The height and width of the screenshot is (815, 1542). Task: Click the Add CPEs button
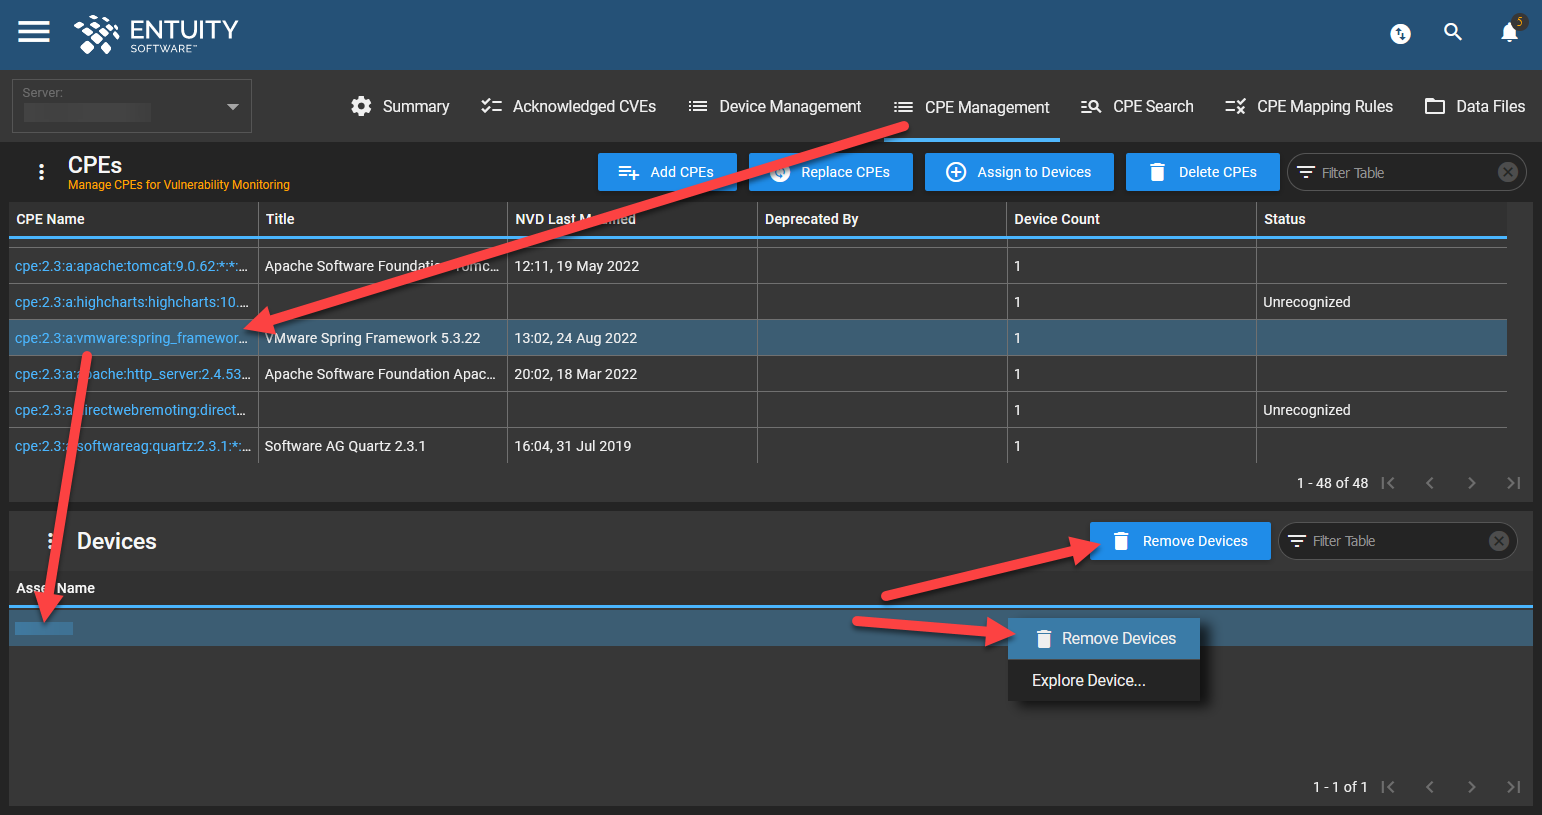click(667, 172)
